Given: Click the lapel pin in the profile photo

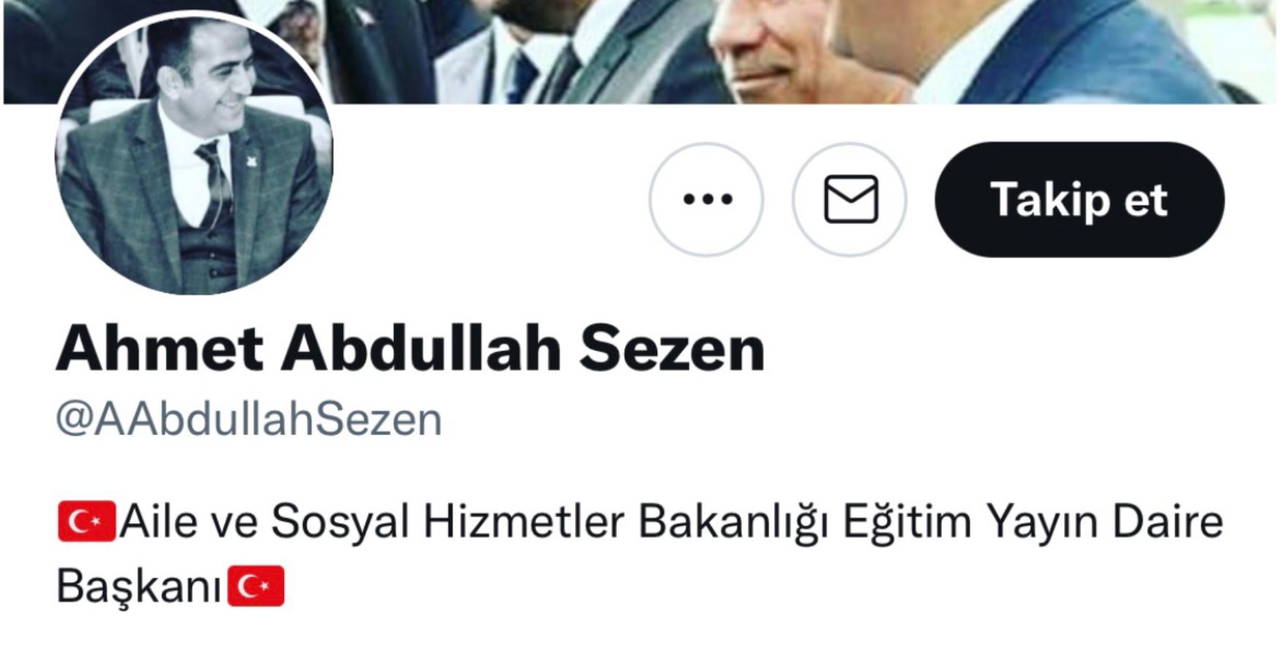Looking at the screenshot, I should pos(251,158).
